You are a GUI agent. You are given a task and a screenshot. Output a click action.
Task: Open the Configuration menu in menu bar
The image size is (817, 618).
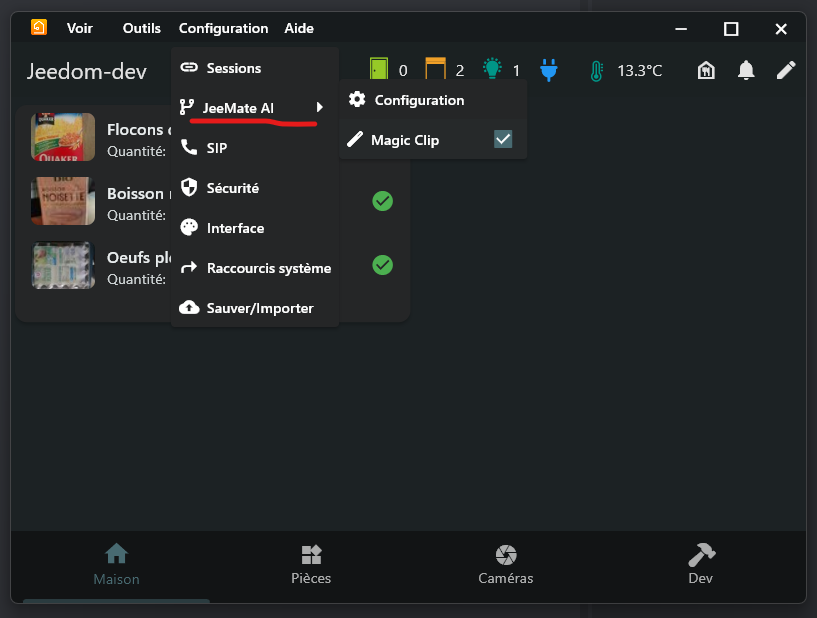(x=223, y=28)
